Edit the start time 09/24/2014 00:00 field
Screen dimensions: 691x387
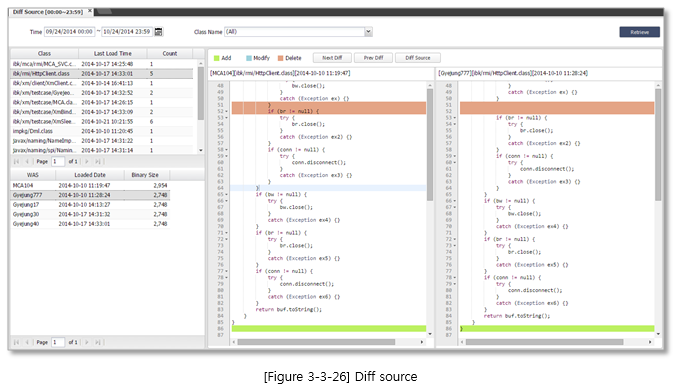point(69,32)
